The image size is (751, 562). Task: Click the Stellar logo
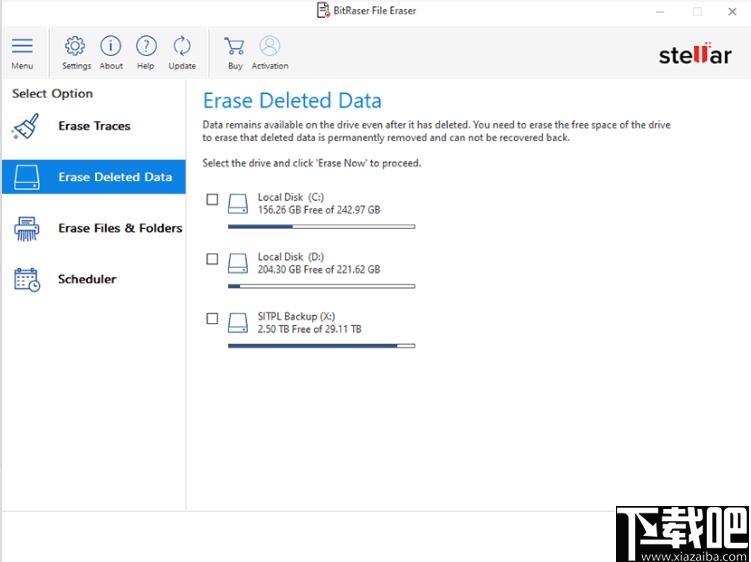pos(695,53)
